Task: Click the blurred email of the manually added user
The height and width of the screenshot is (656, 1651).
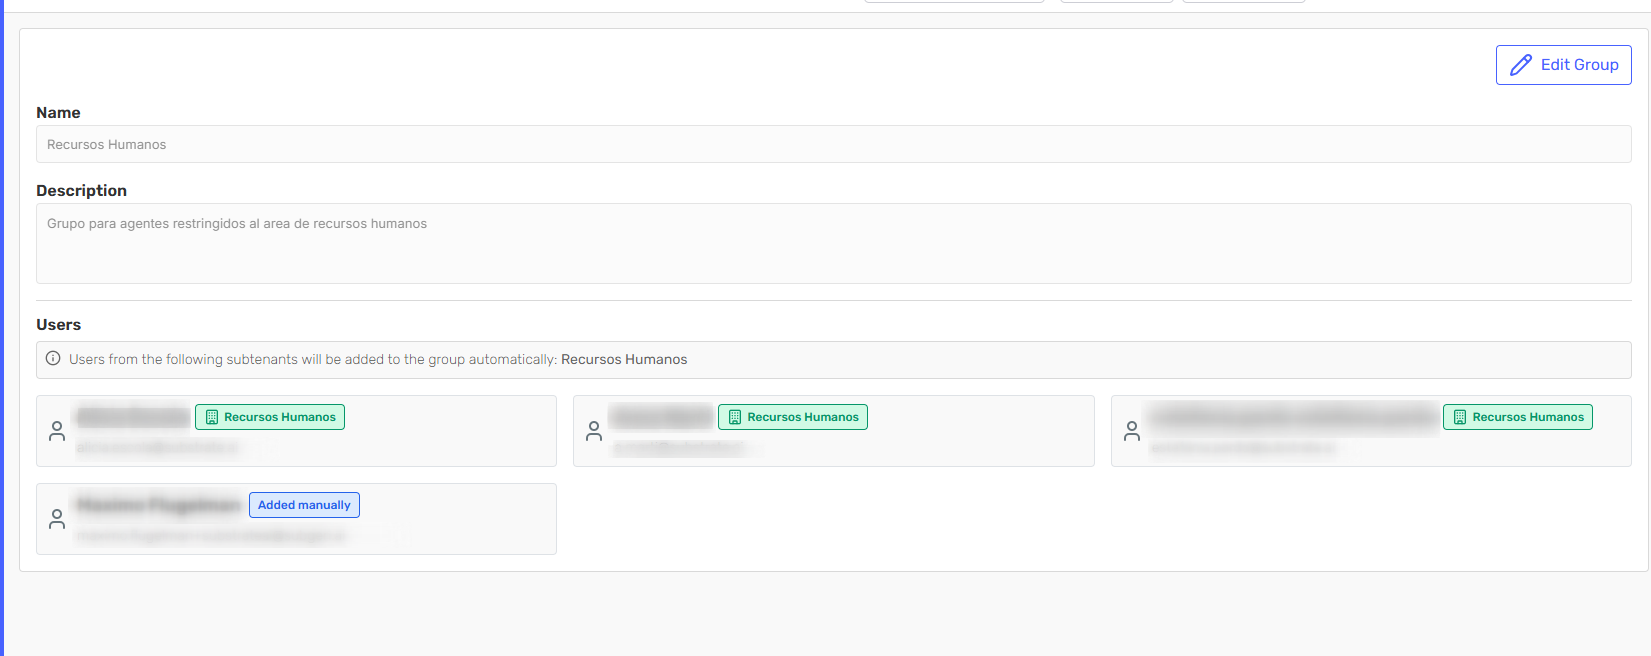Action: click(210, 536)
